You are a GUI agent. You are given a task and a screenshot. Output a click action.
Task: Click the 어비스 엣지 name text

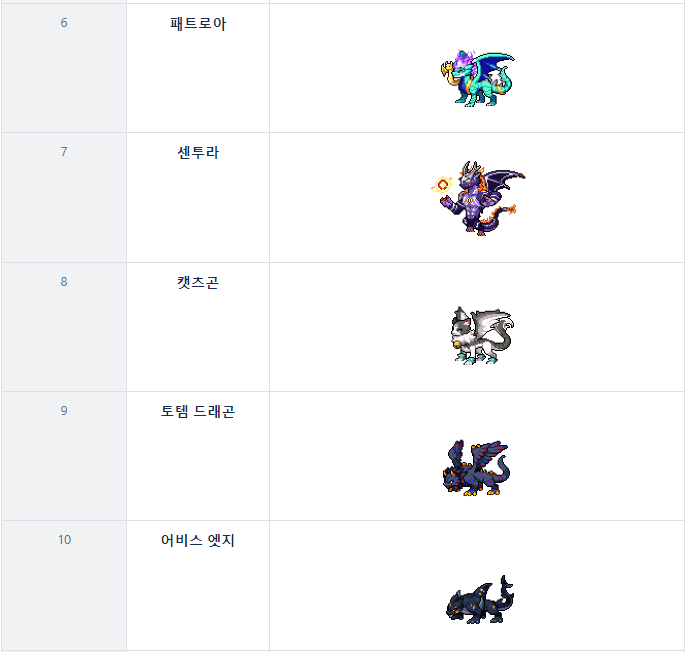click(198, 540)
